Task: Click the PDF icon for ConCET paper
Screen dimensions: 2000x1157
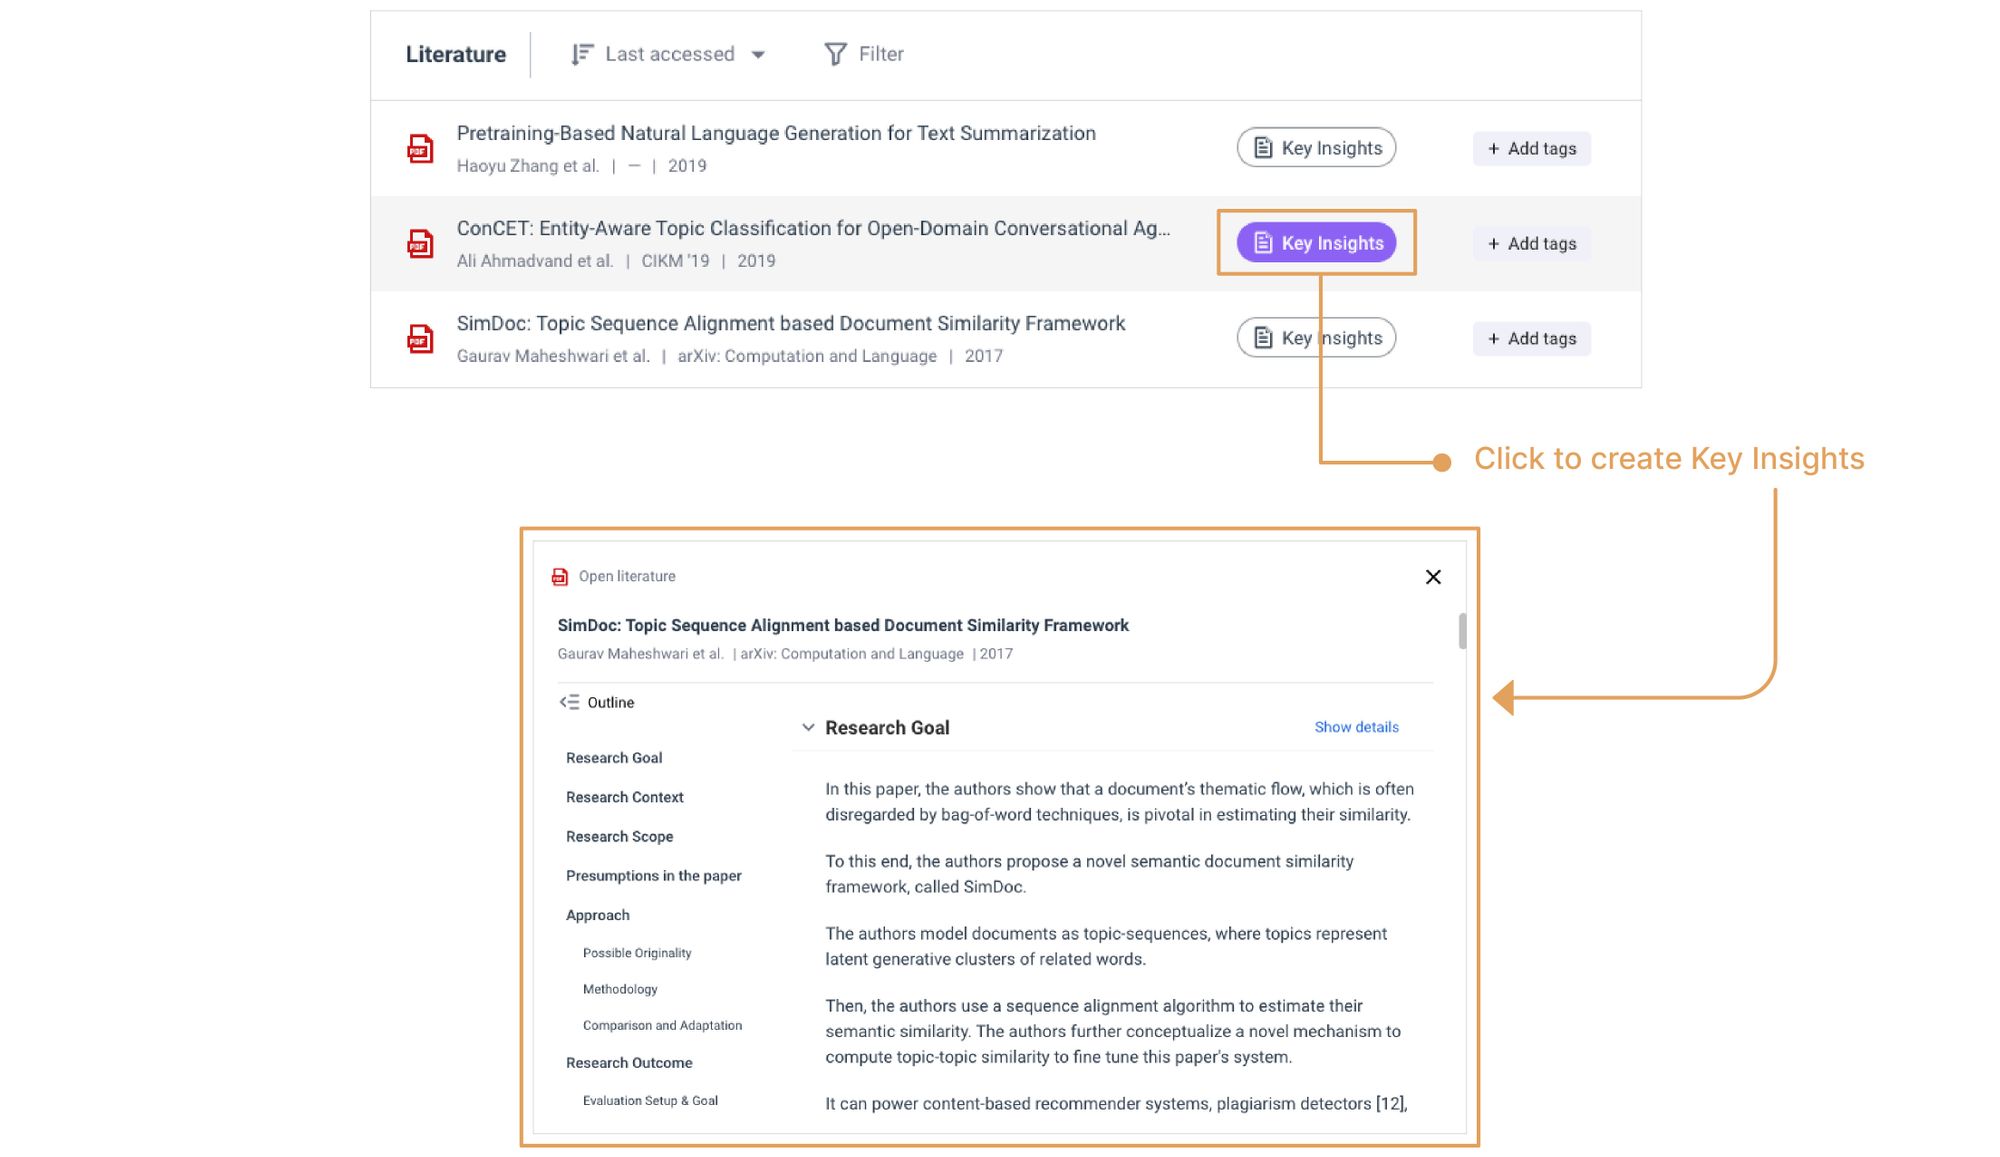Action: [420, 243]
